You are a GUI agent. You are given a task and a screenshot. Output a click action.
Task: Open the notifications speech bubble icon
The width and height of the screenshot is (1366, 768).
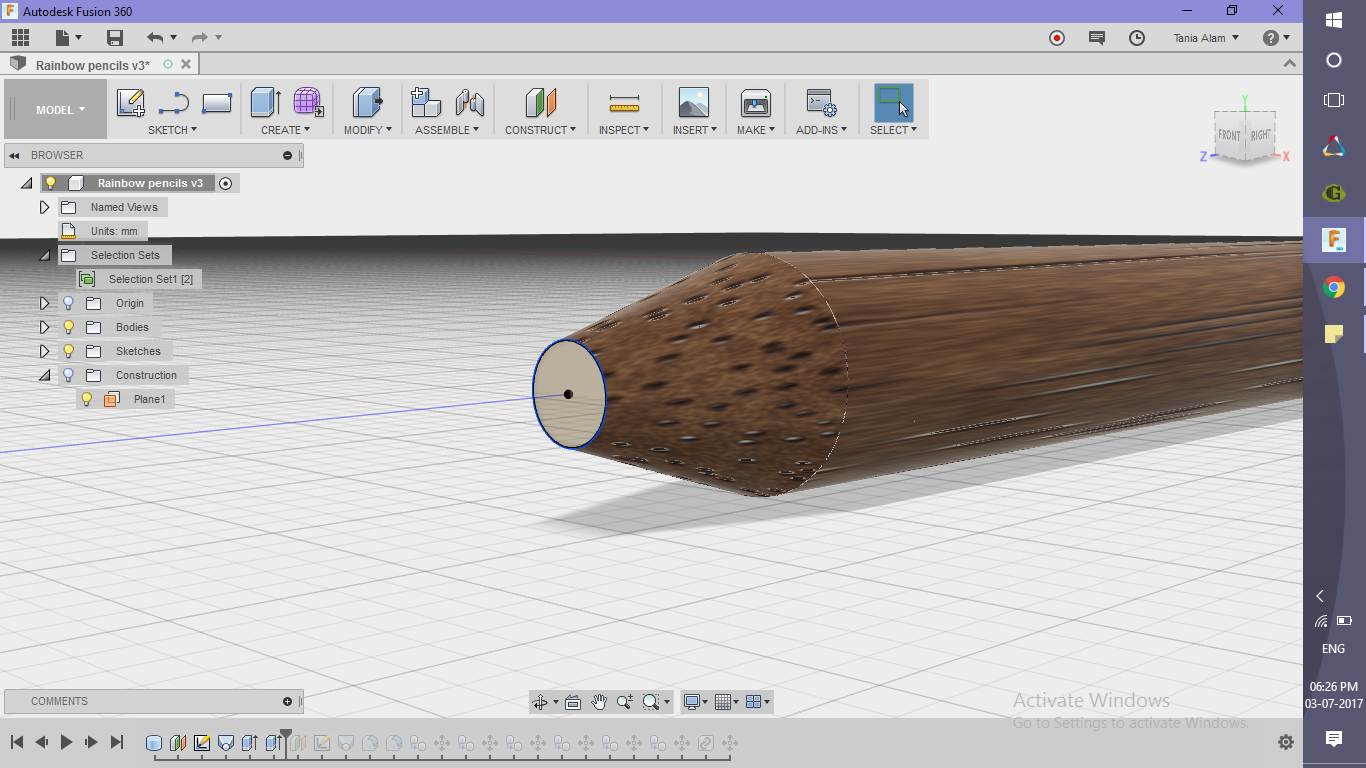coord(1097,38)
